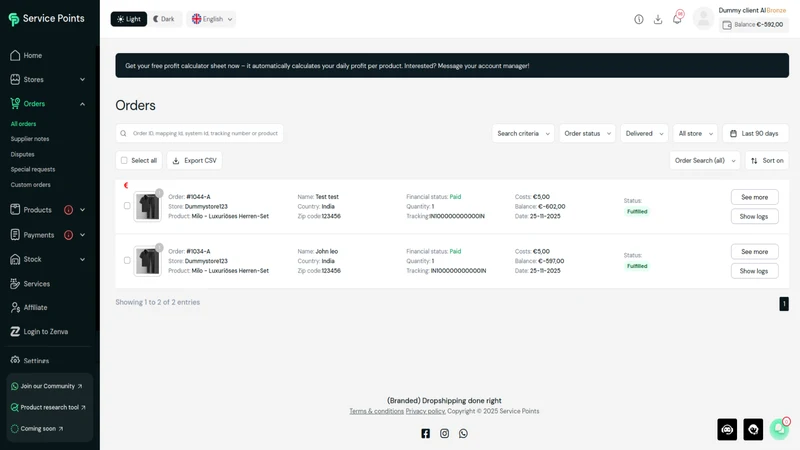
Task: Go to Disputes in sidebar
Action: [22, 154]
